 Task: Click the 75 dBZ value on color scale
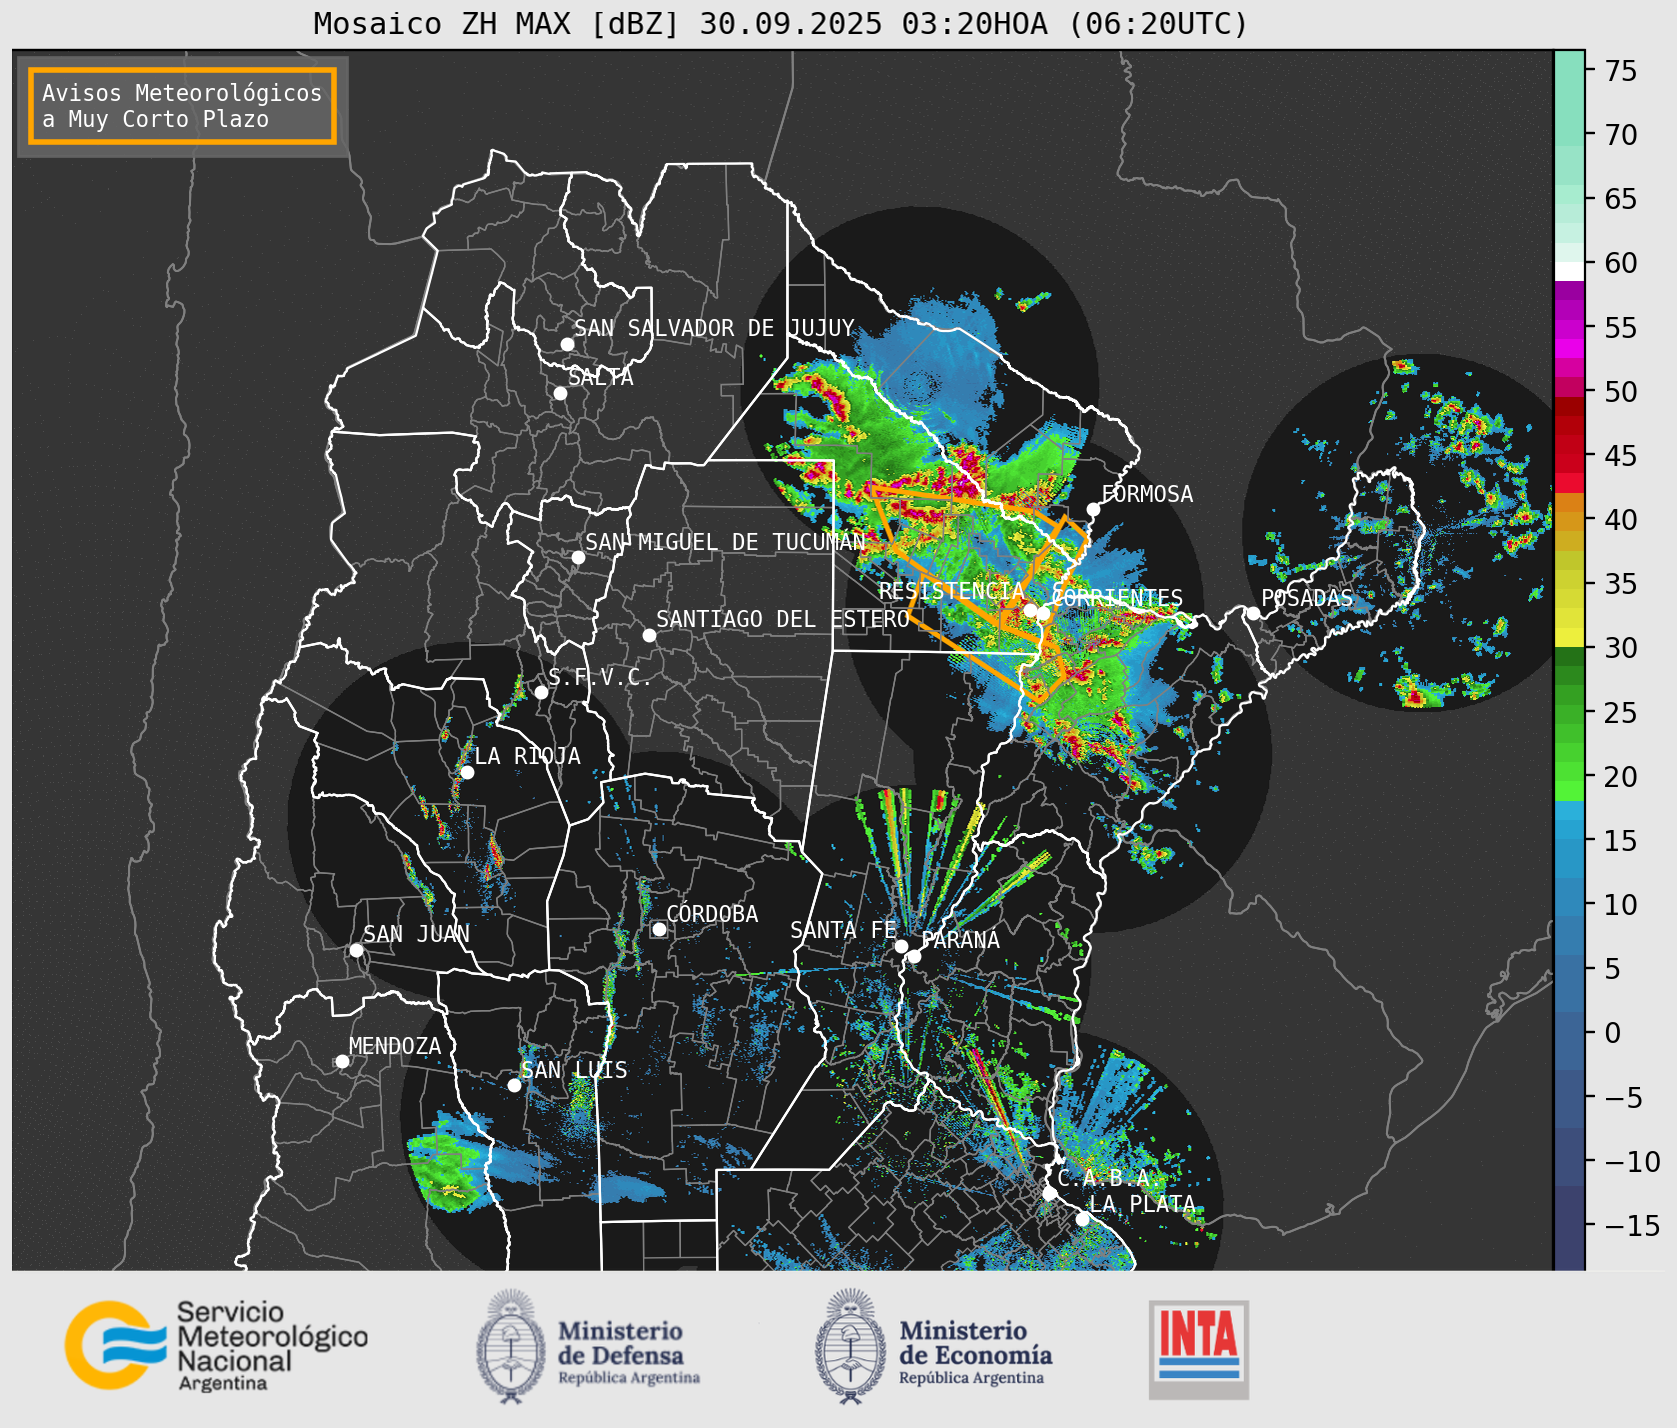1621,71
